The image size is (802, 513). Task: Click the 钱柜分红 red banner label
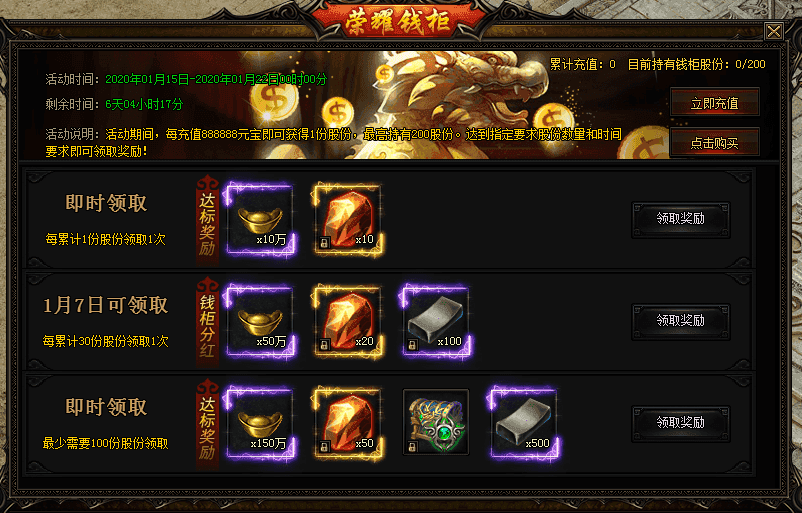pos(207,322)
